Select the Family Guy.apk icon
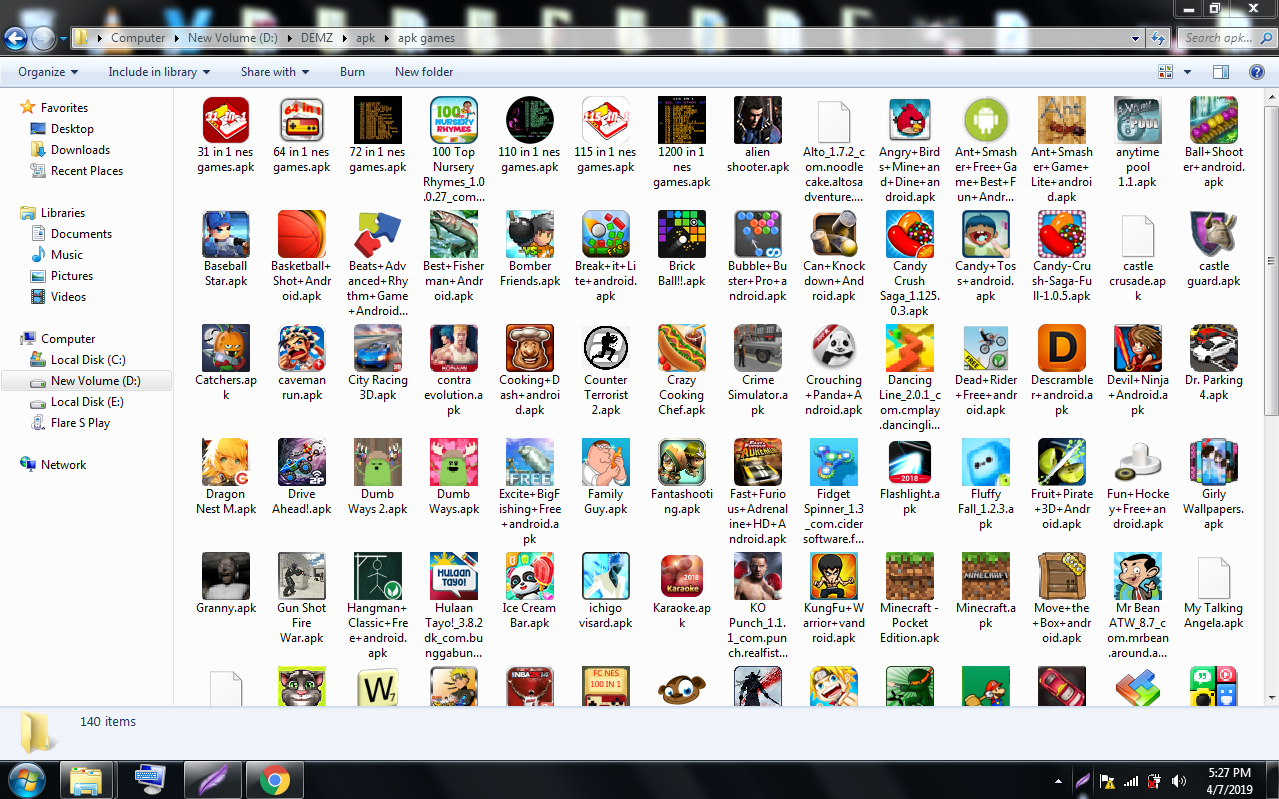This screenshot has height=799, width=1279. click(605, 462)
